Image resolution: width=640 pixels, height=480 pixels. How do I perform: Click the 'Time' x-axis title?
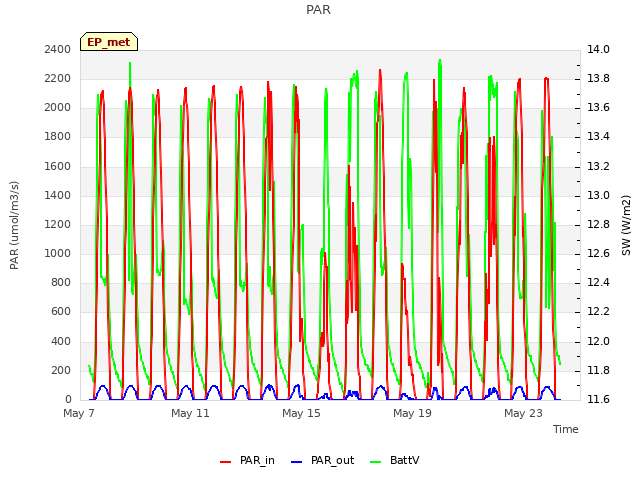click(566, 429)
